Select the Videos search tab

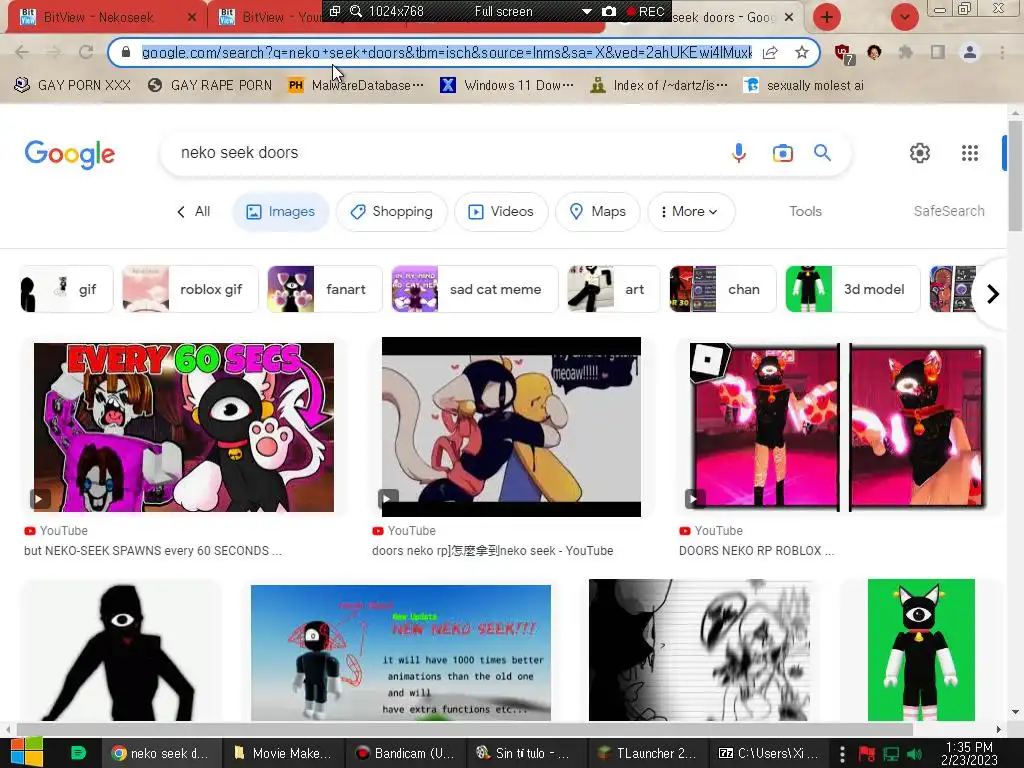pyautogui.click(x=501, y=212)
